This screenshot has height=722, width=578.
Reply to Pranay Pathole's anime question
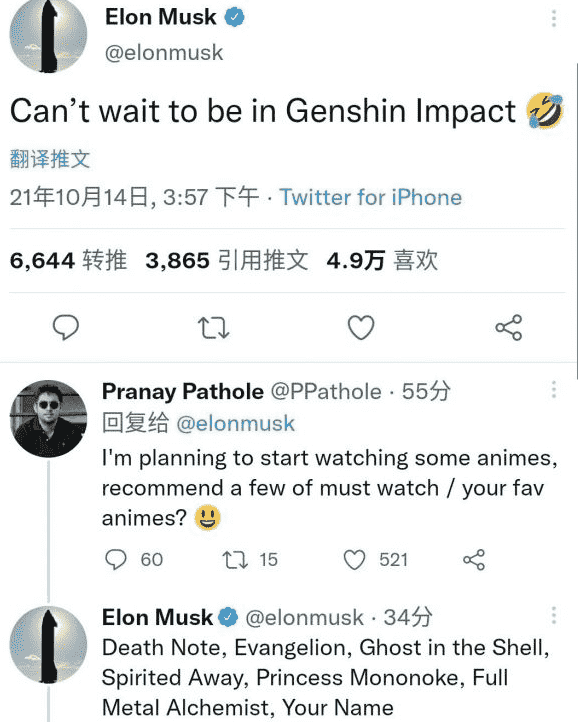pyautogui.click(x=115, y=560)
